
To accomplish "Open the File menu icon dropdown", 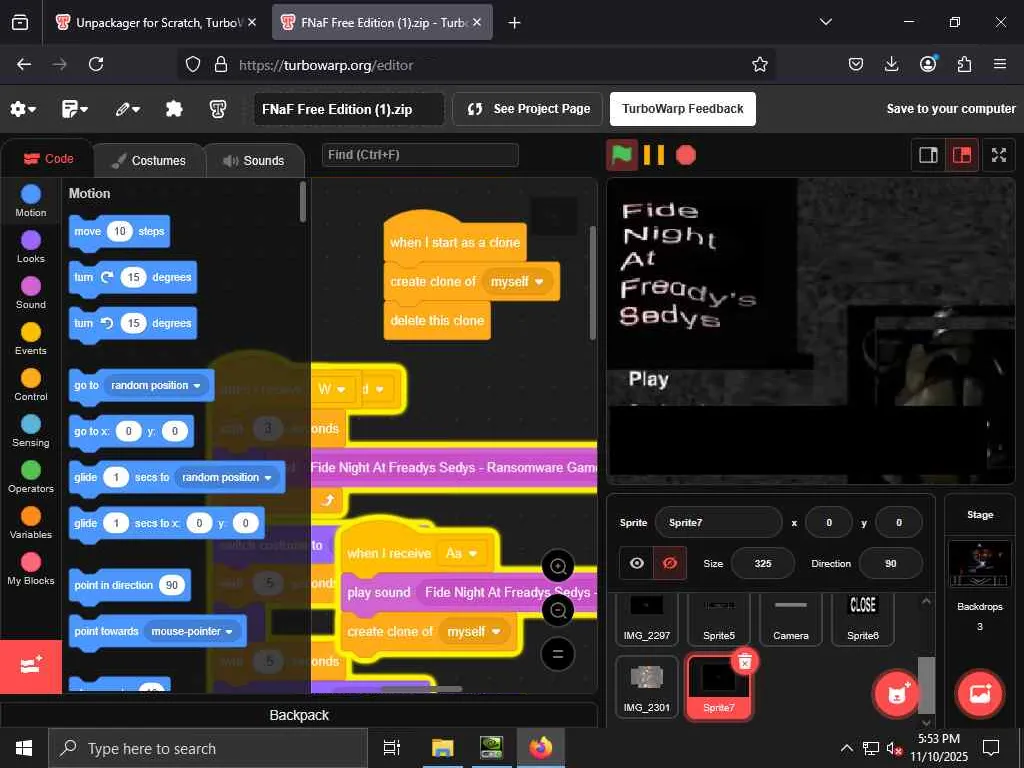I will pyautogui.click(x=74, y=109).
